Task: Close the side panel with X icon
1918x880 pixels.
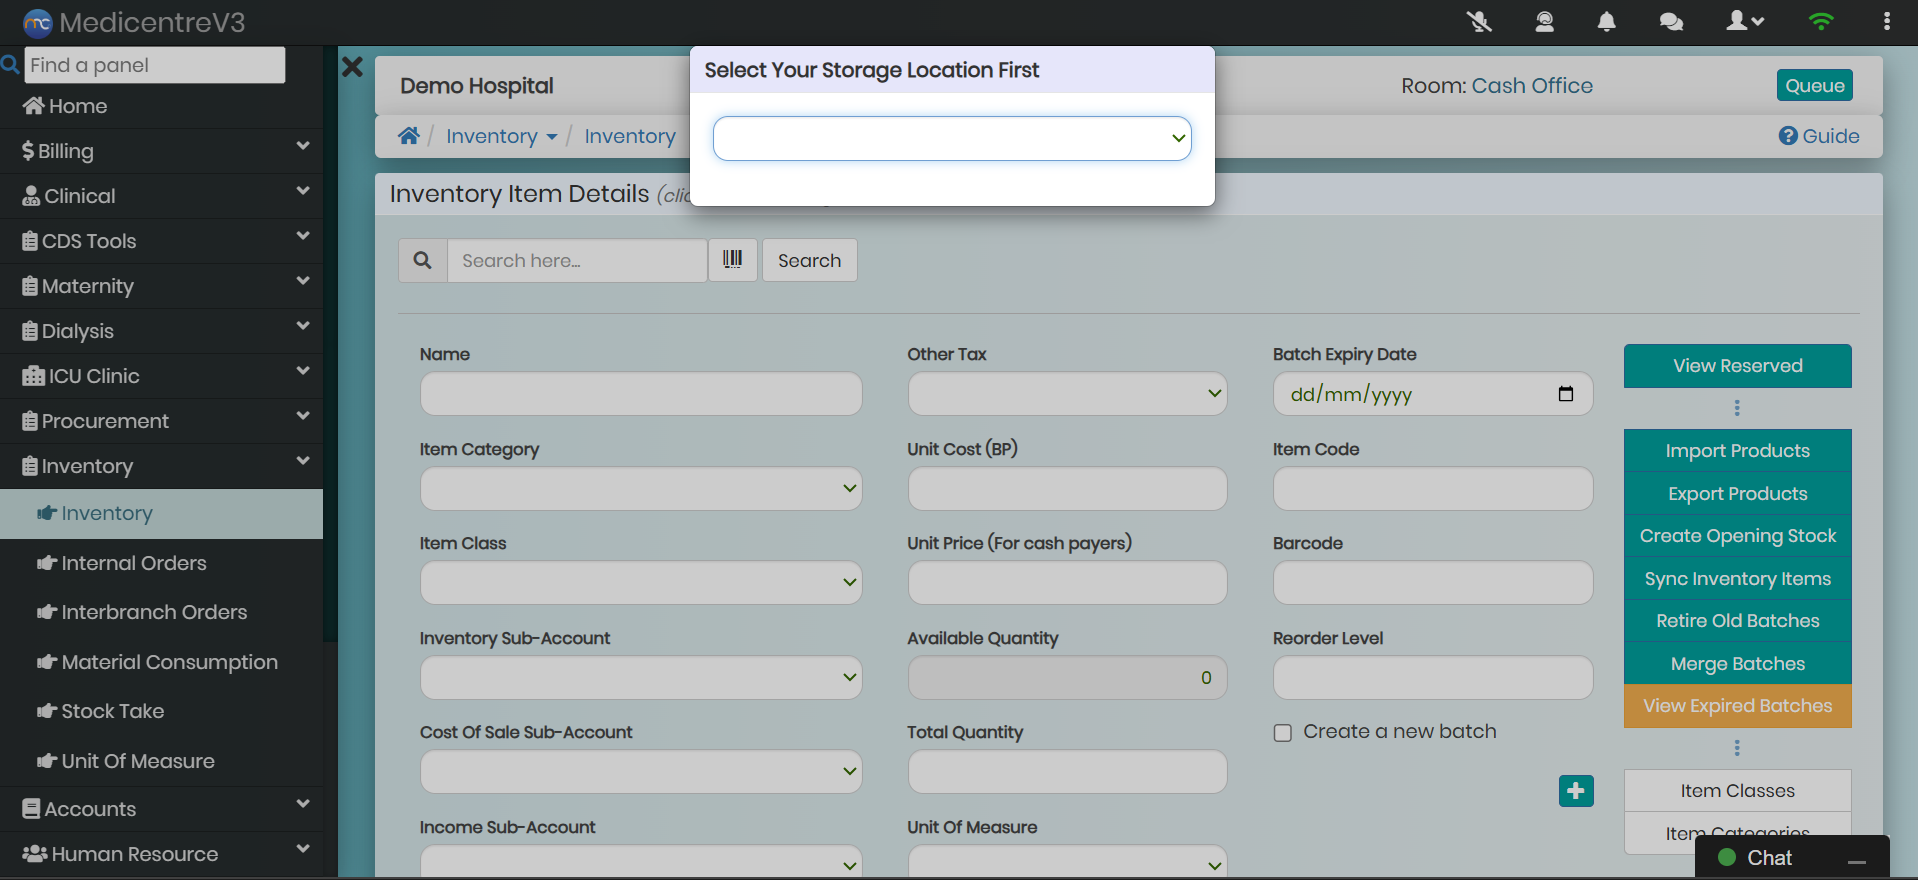Action: (352, 68)
